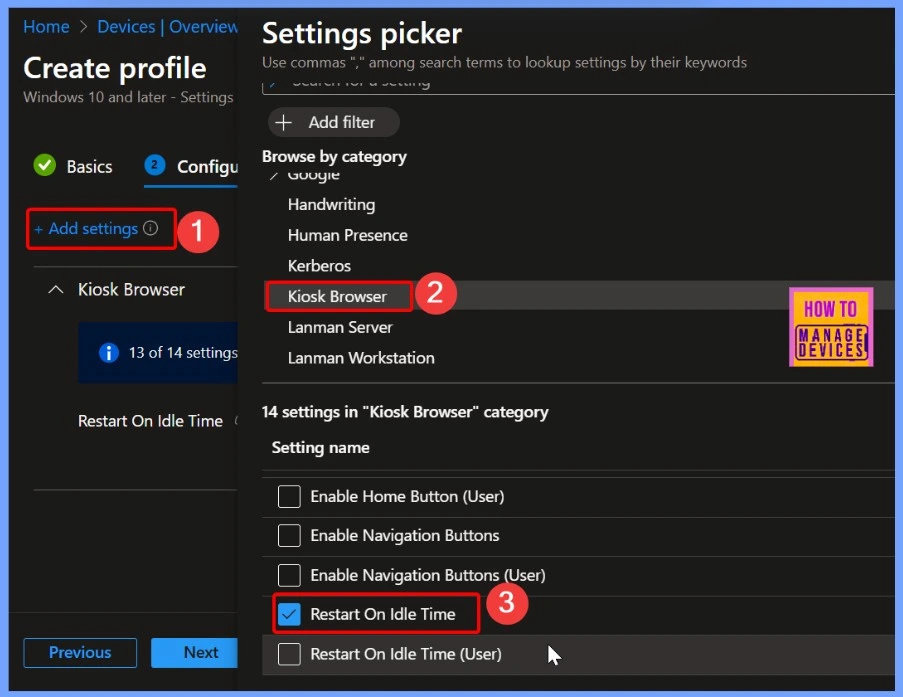Screen dimensions: 903x697
Task: Click the plus icon on Add filter
Action: click(284, 122)
